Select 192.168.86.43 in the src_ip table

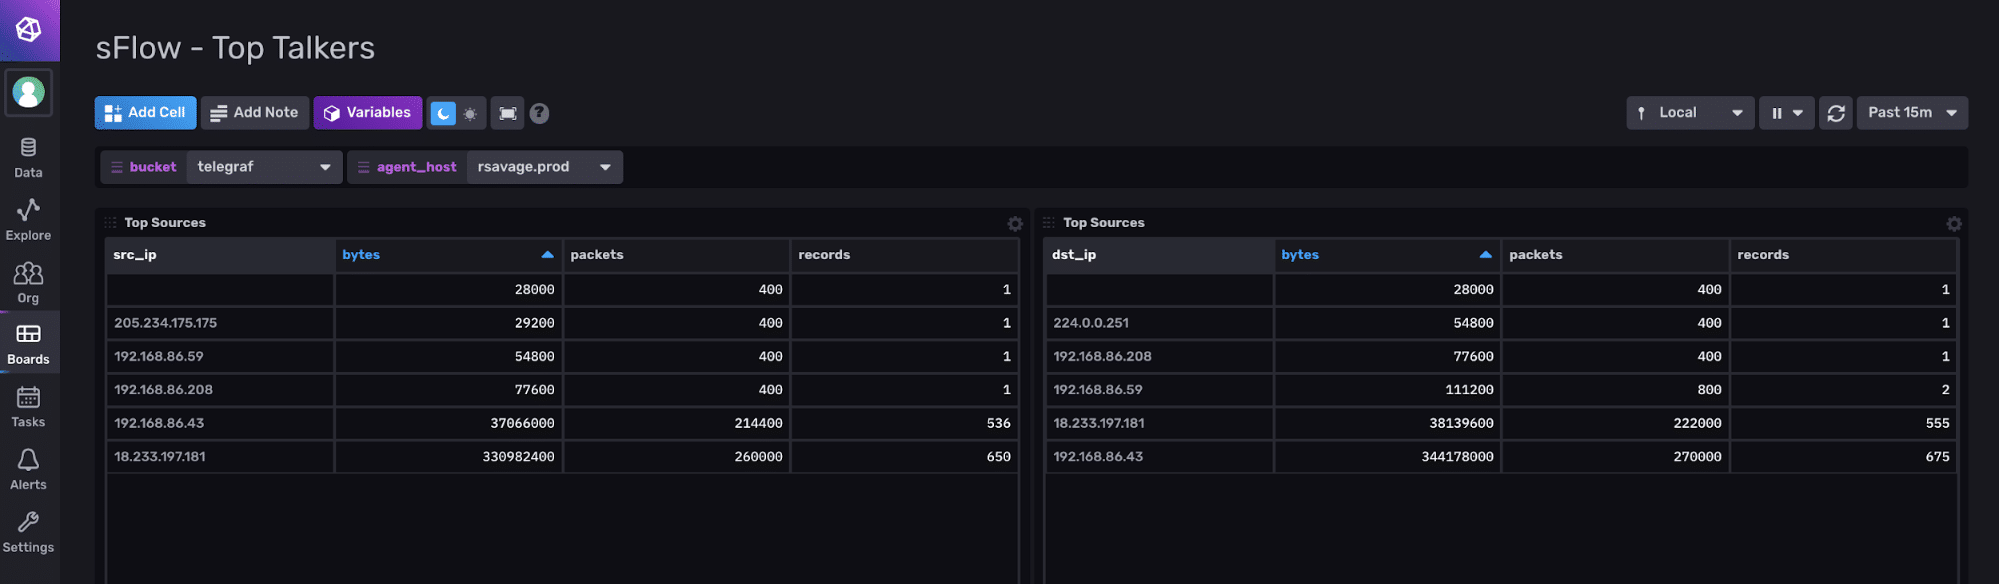tap(159, 423)
